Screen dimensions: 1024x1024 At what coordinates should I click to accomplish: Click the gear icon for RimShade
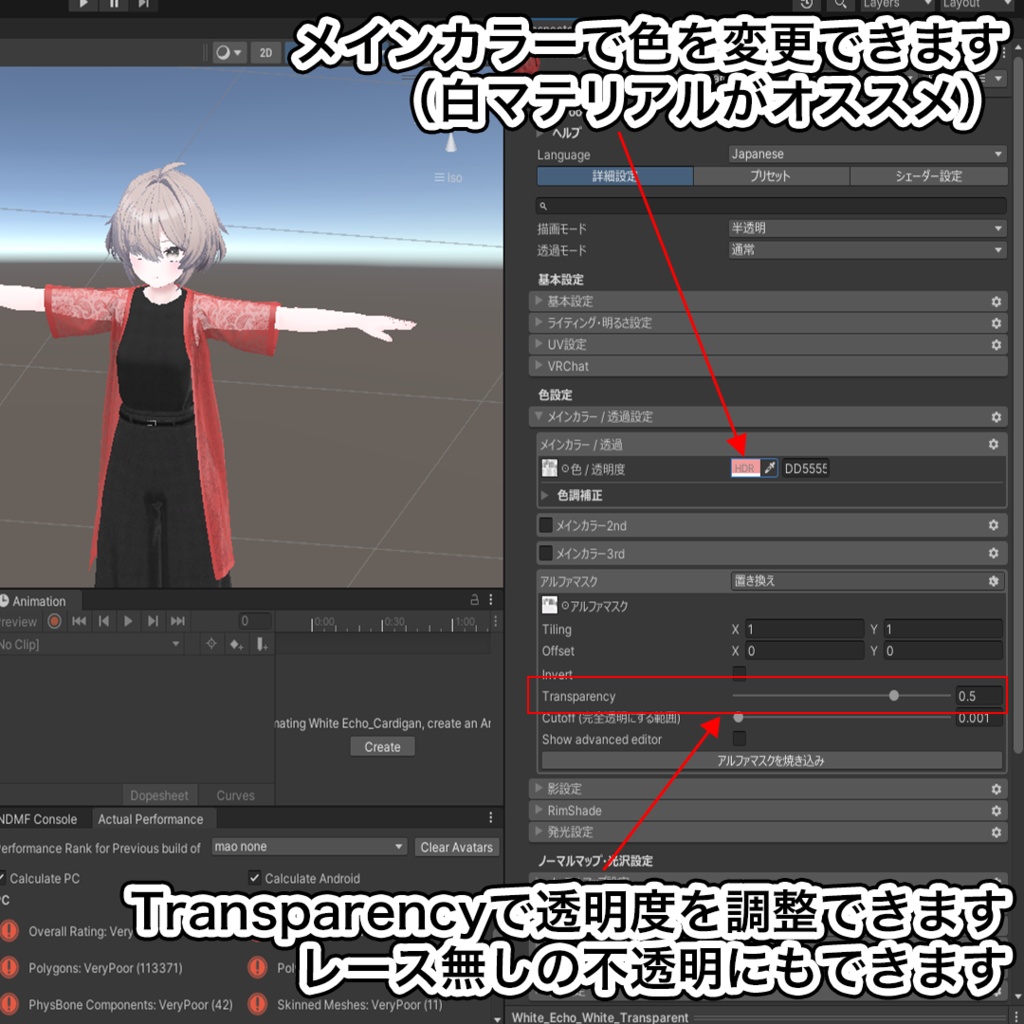(996, 810)
